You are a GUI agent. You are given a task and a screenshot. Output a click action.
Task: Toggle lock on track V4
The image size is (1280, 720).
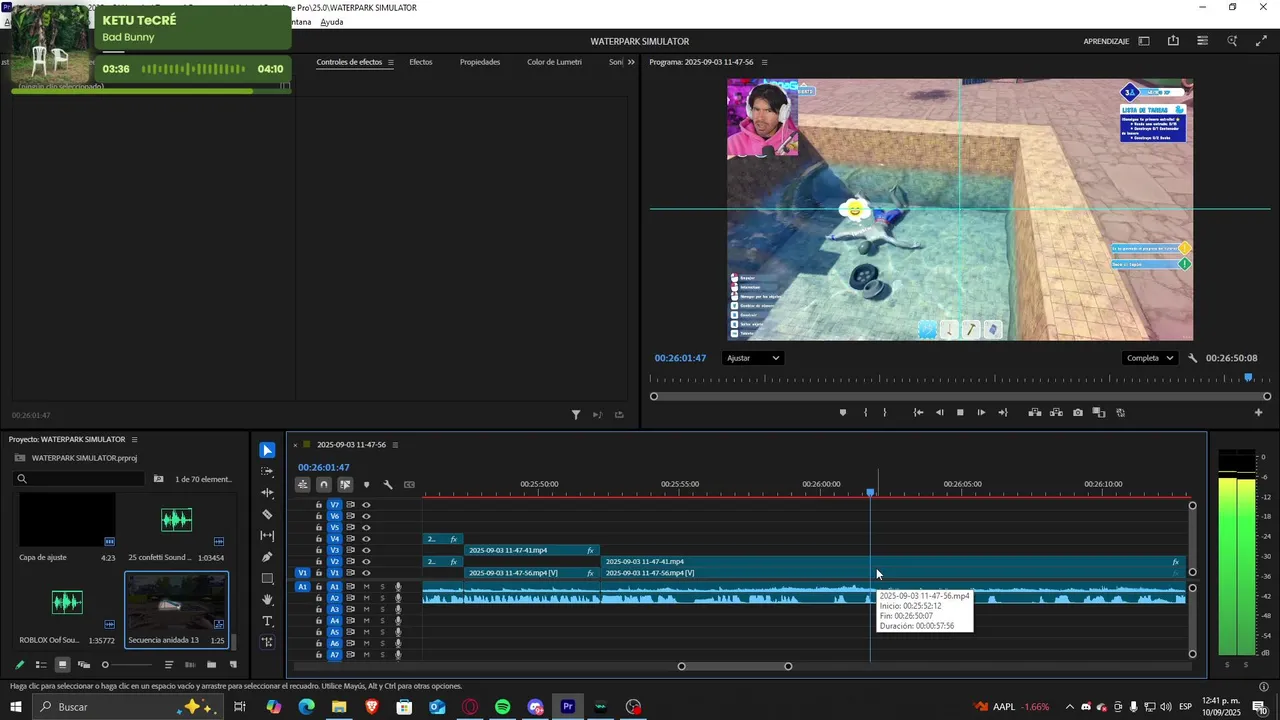pyautogui.click(x=319, y=539)
